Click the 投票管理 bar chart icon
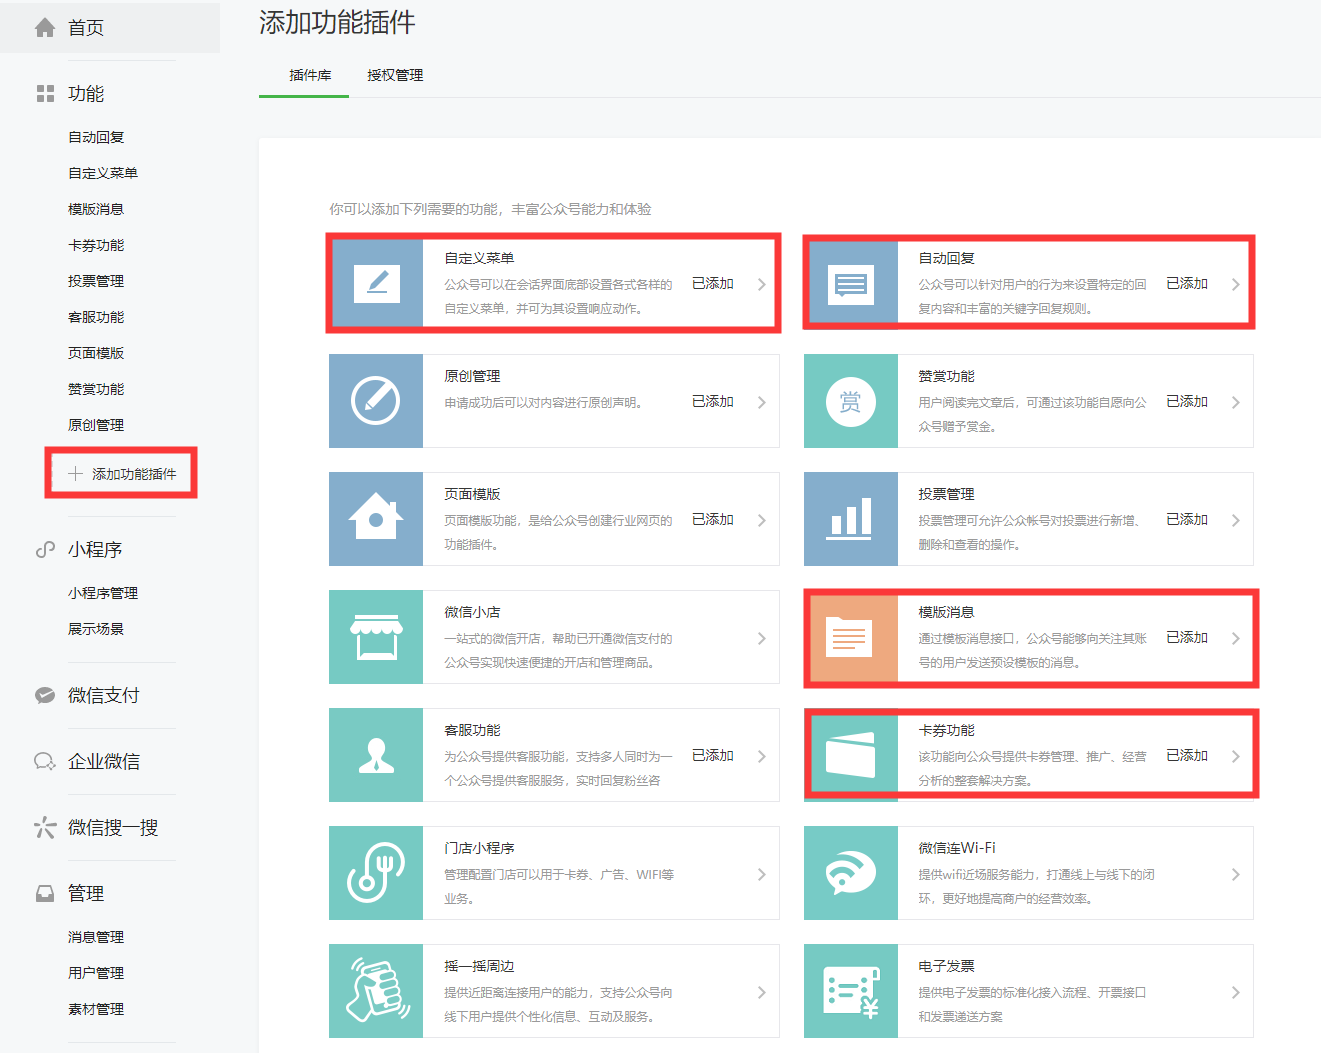 click(x=851, y=519)
